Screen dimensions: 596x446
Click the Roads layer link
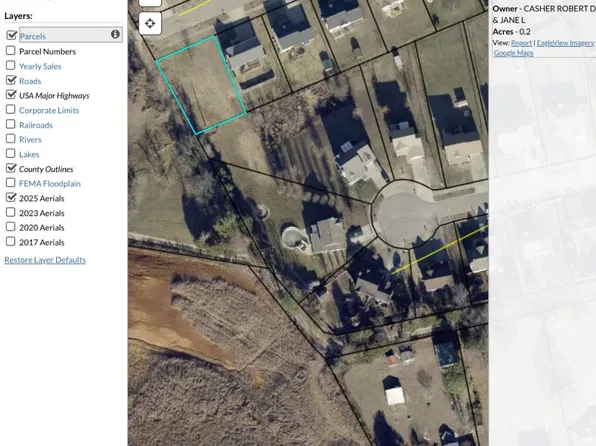30,81
